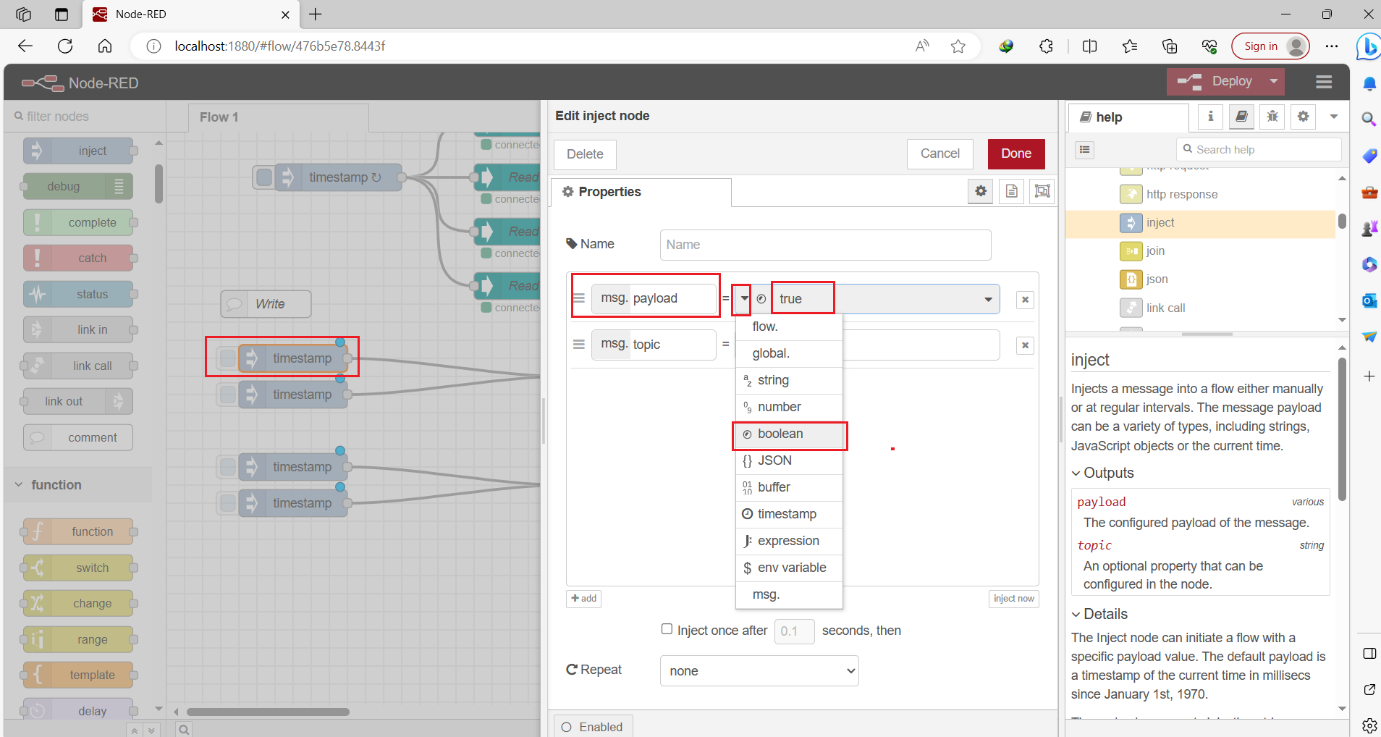Open the payload type selector arrow
The width and height of the screenshot is (1381, 737).
click(x=744, y=299)
